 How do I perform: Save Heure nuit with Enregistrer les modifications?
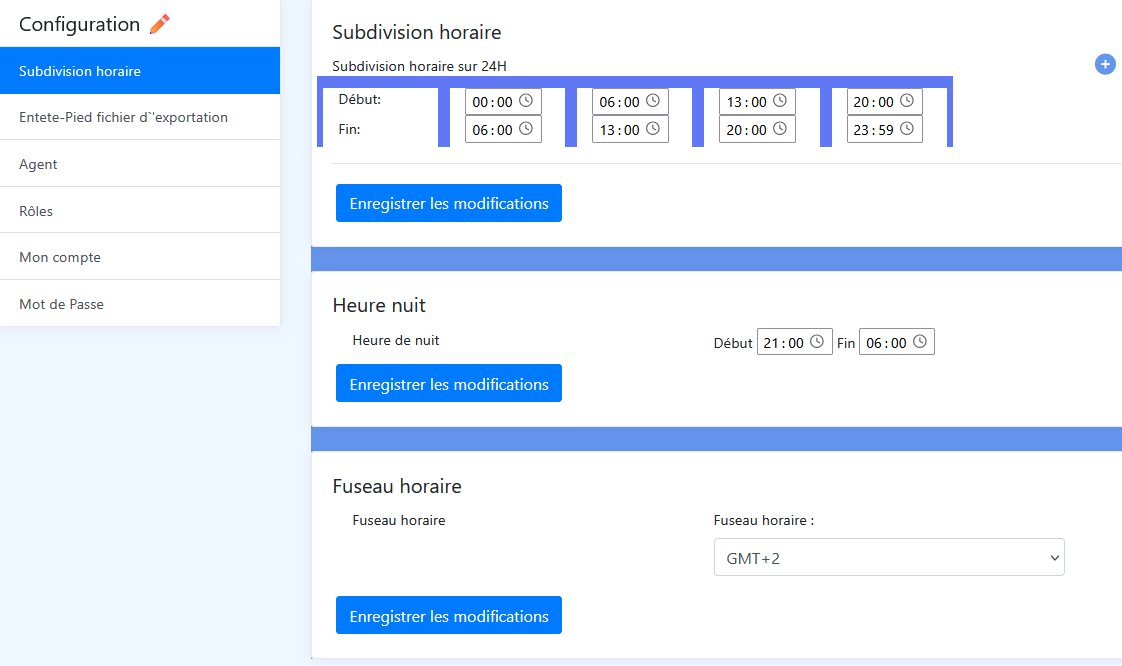(449, 383)
